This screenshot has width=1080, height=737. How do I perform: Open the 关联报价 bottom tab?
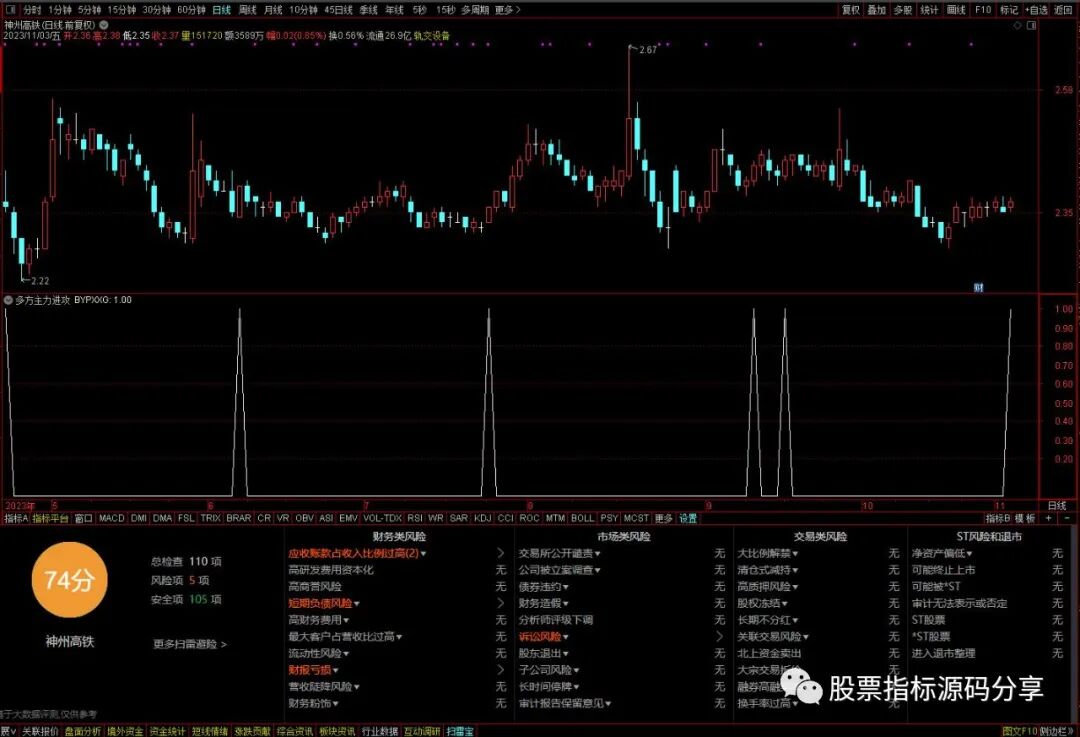click(x=41, y=731)
